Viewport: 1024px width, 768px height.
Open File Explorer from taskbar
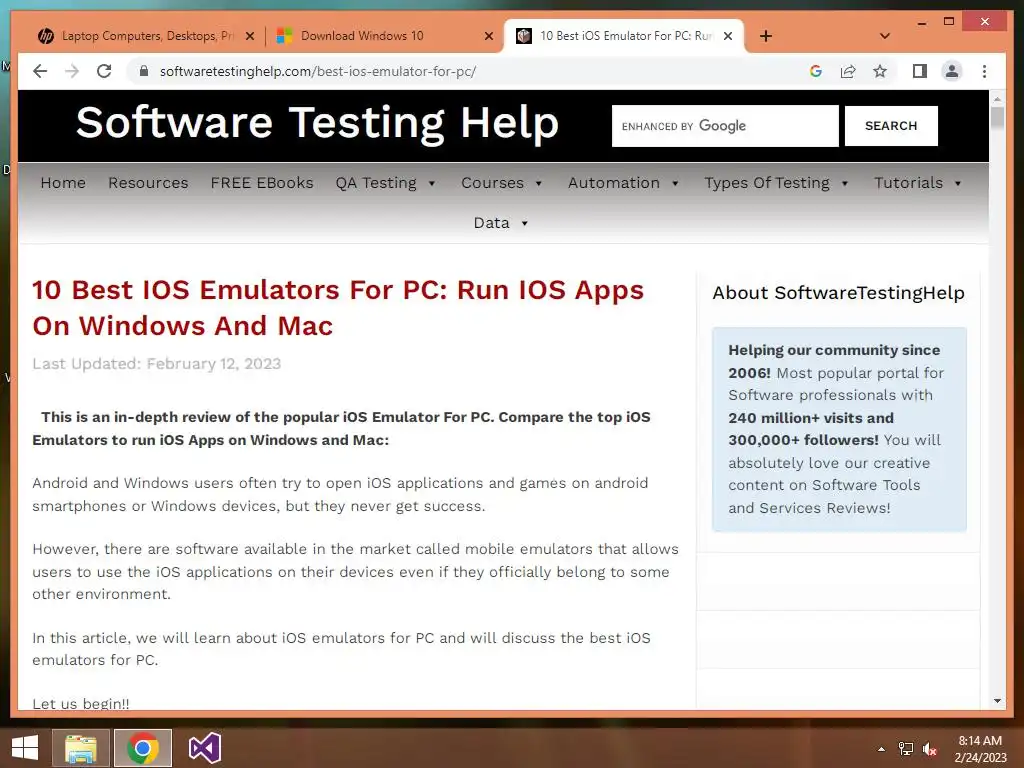tap(80, 748)
